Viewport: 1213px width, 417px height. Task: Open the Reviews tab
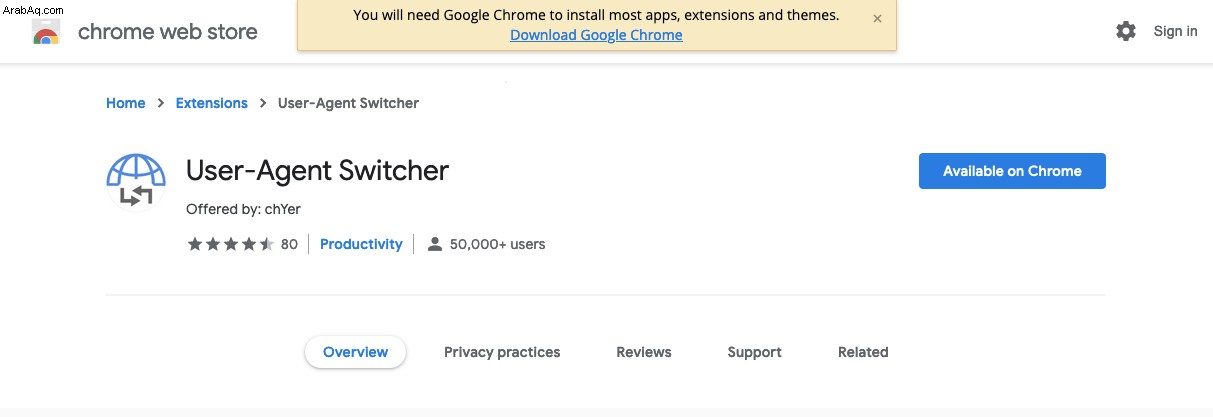pyautogui.click(x=644, y=352)
